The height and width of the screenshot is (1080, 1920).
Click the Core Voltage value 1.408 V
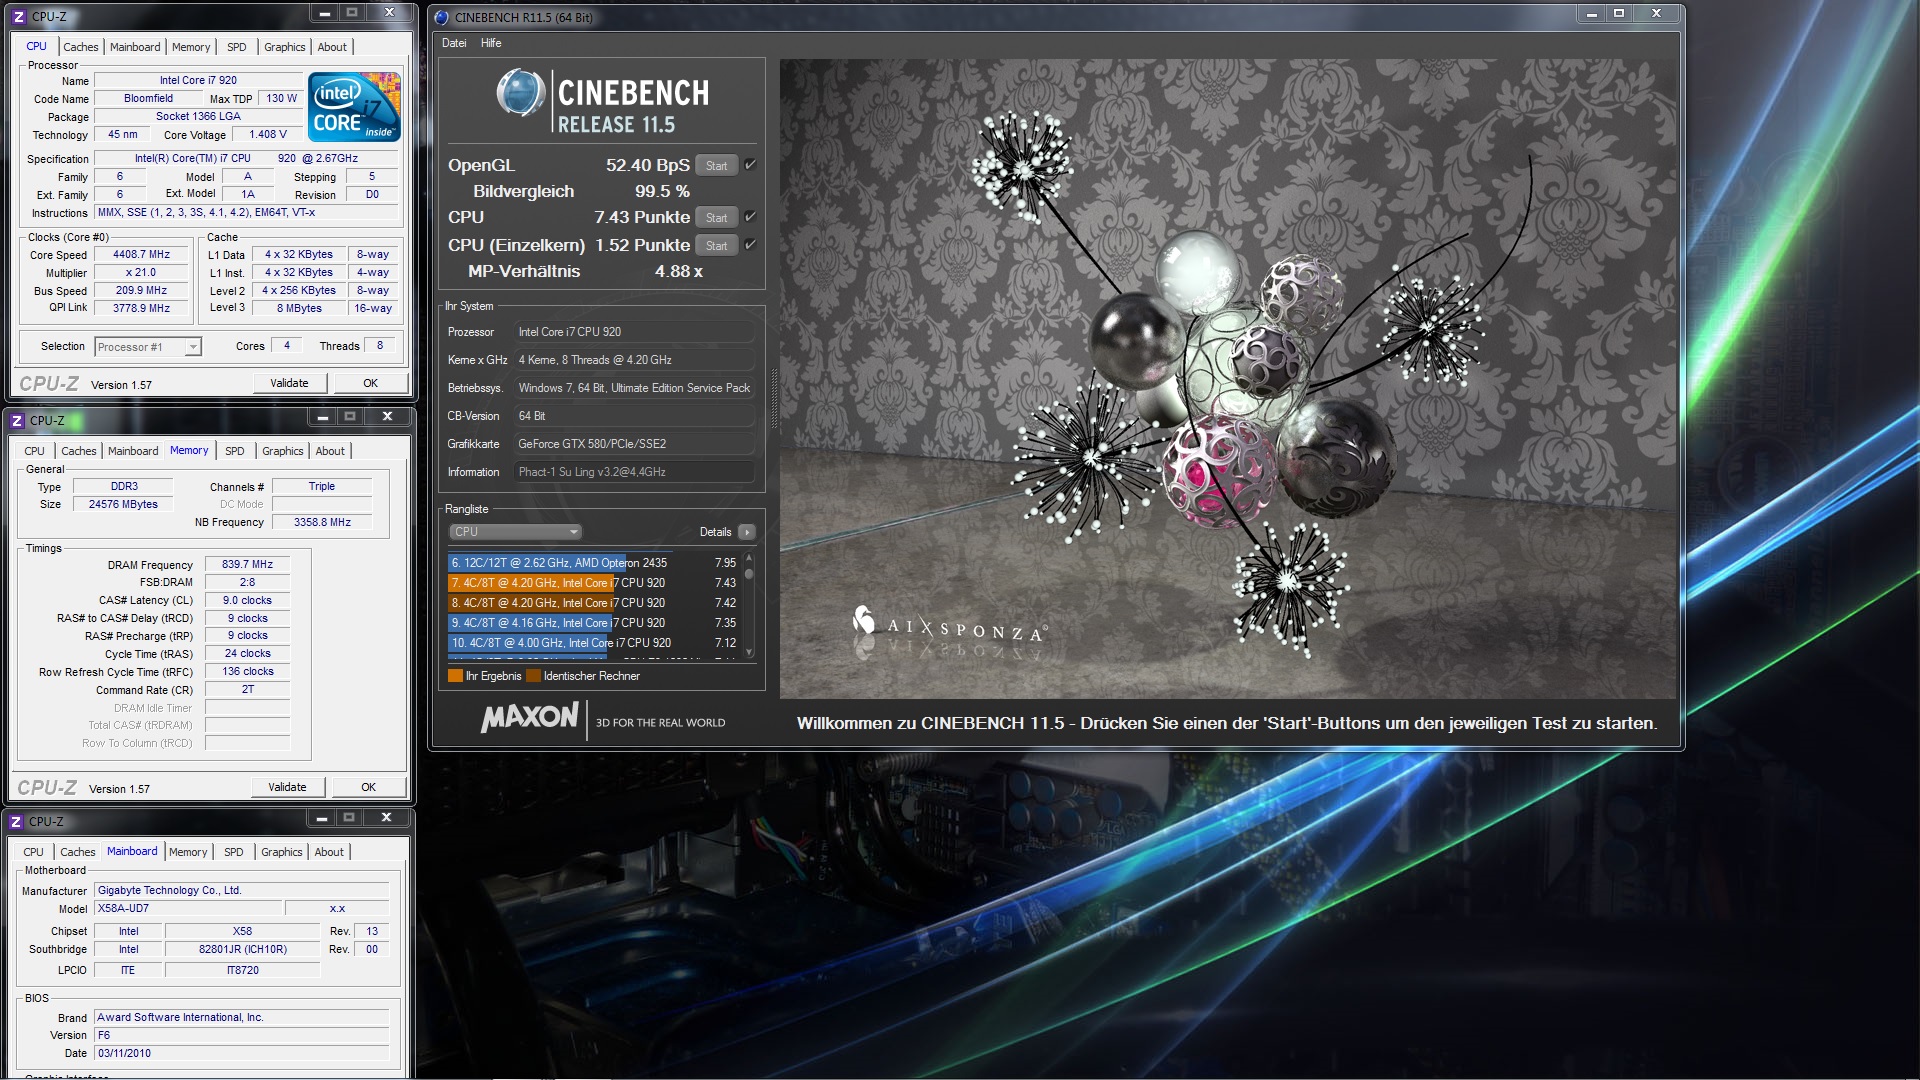(x=268, y=135)
